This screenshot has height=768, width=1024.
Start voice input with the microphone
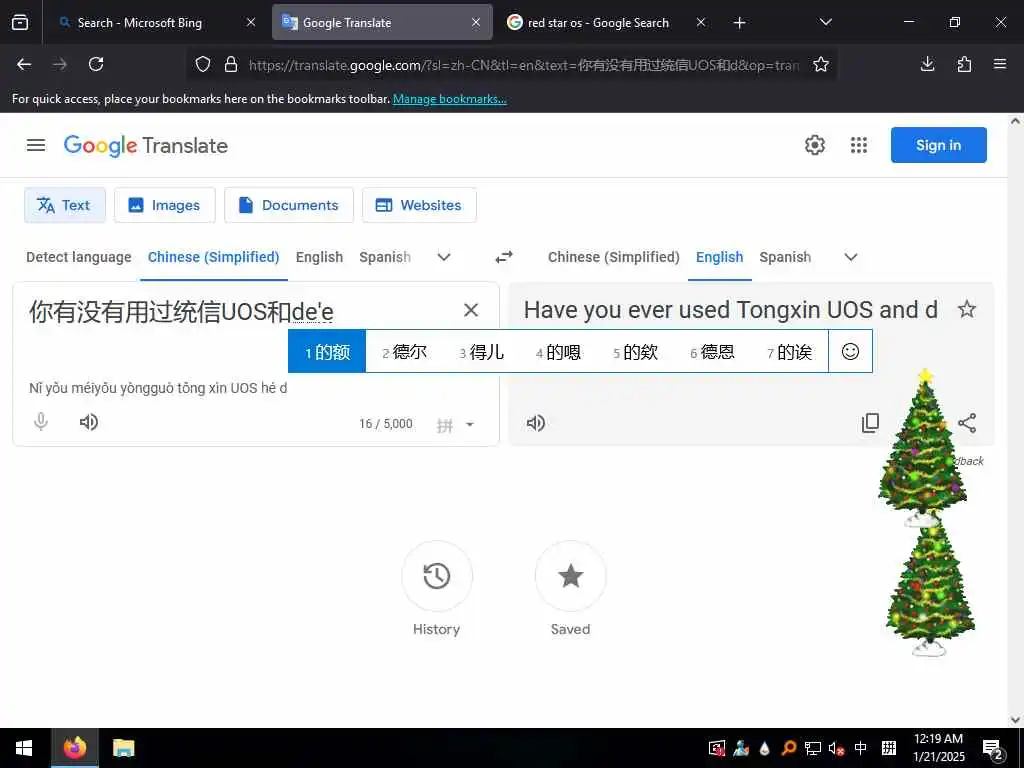[40, 422]
